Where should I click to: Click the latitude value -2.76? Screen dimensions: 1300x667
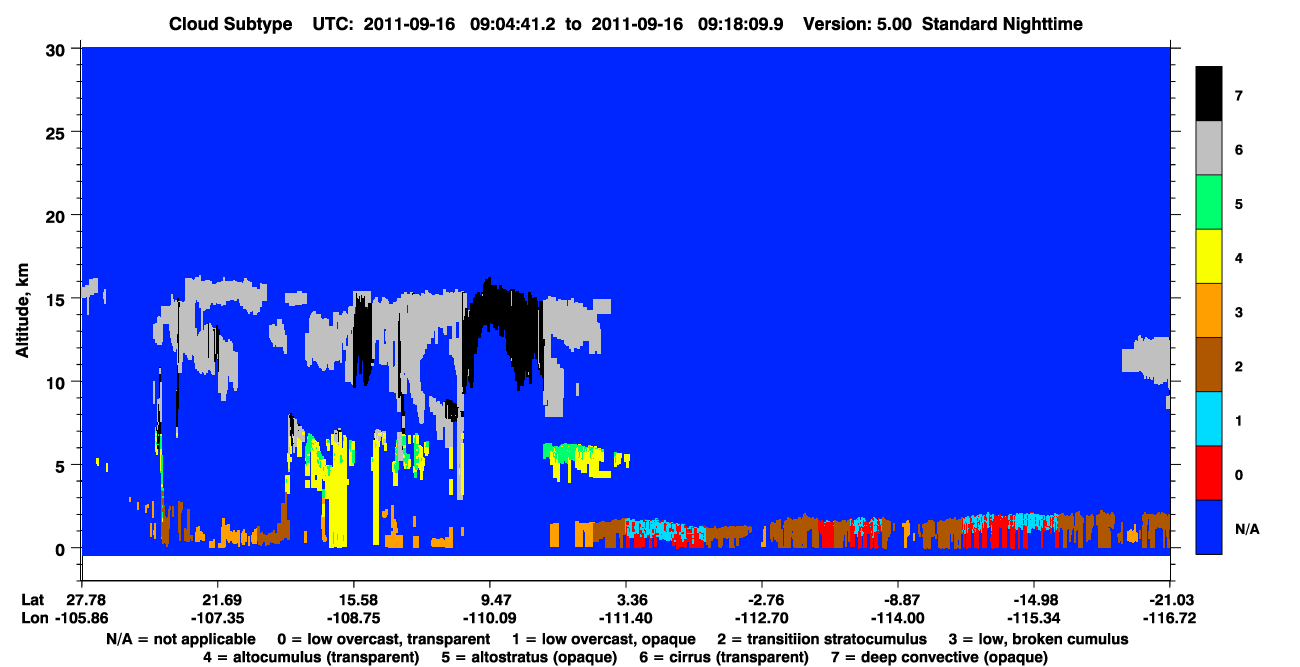point(761,600)
